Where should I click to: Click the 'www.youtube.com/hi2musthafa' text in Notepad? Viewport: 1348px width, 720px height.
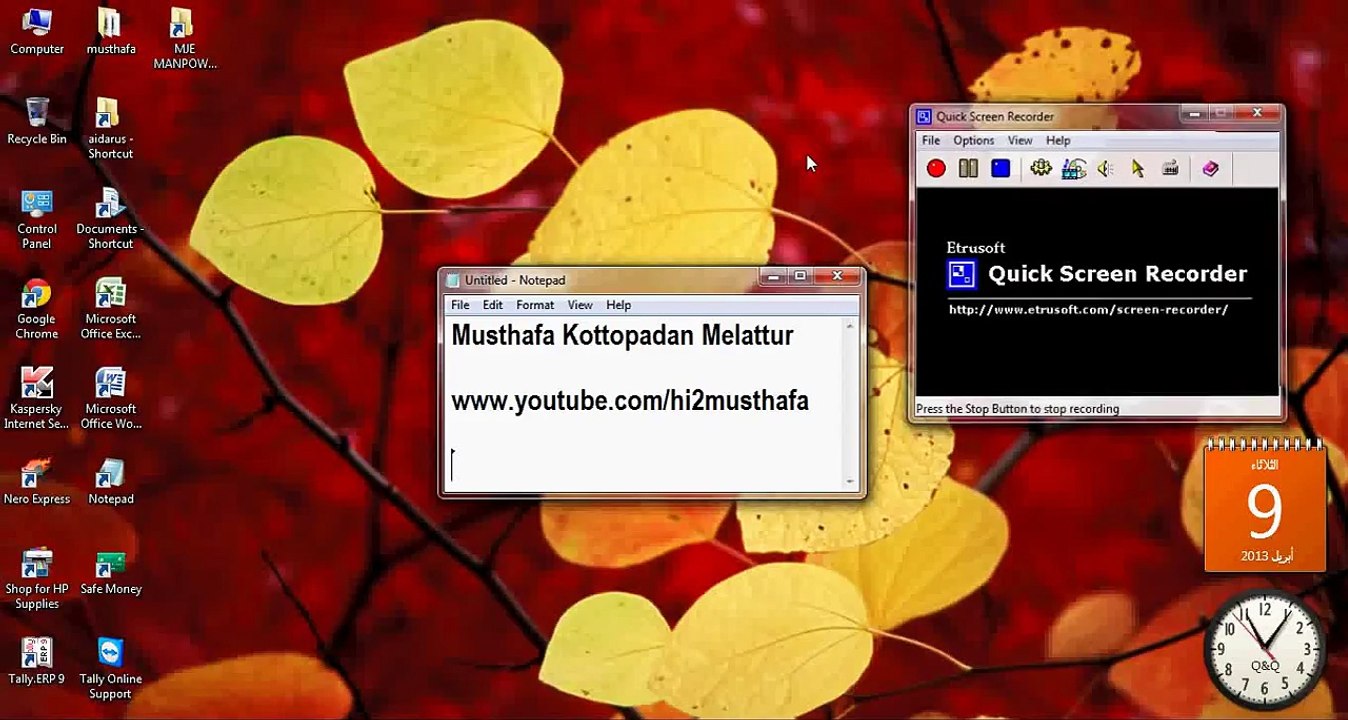coord(630,401)
